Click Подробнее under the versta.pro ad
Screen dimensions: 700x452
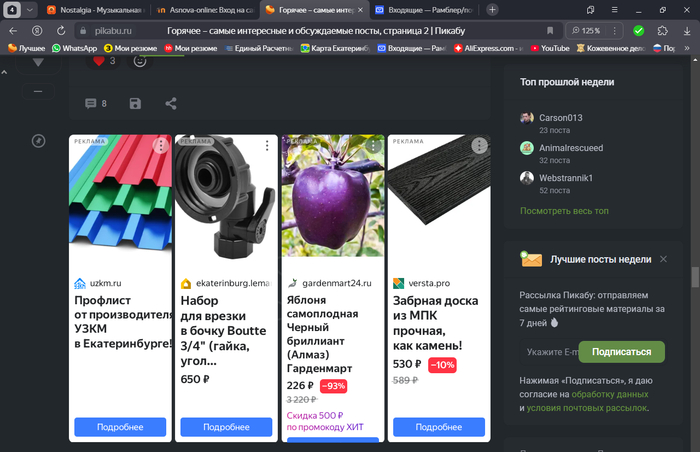tap(439, 427)
